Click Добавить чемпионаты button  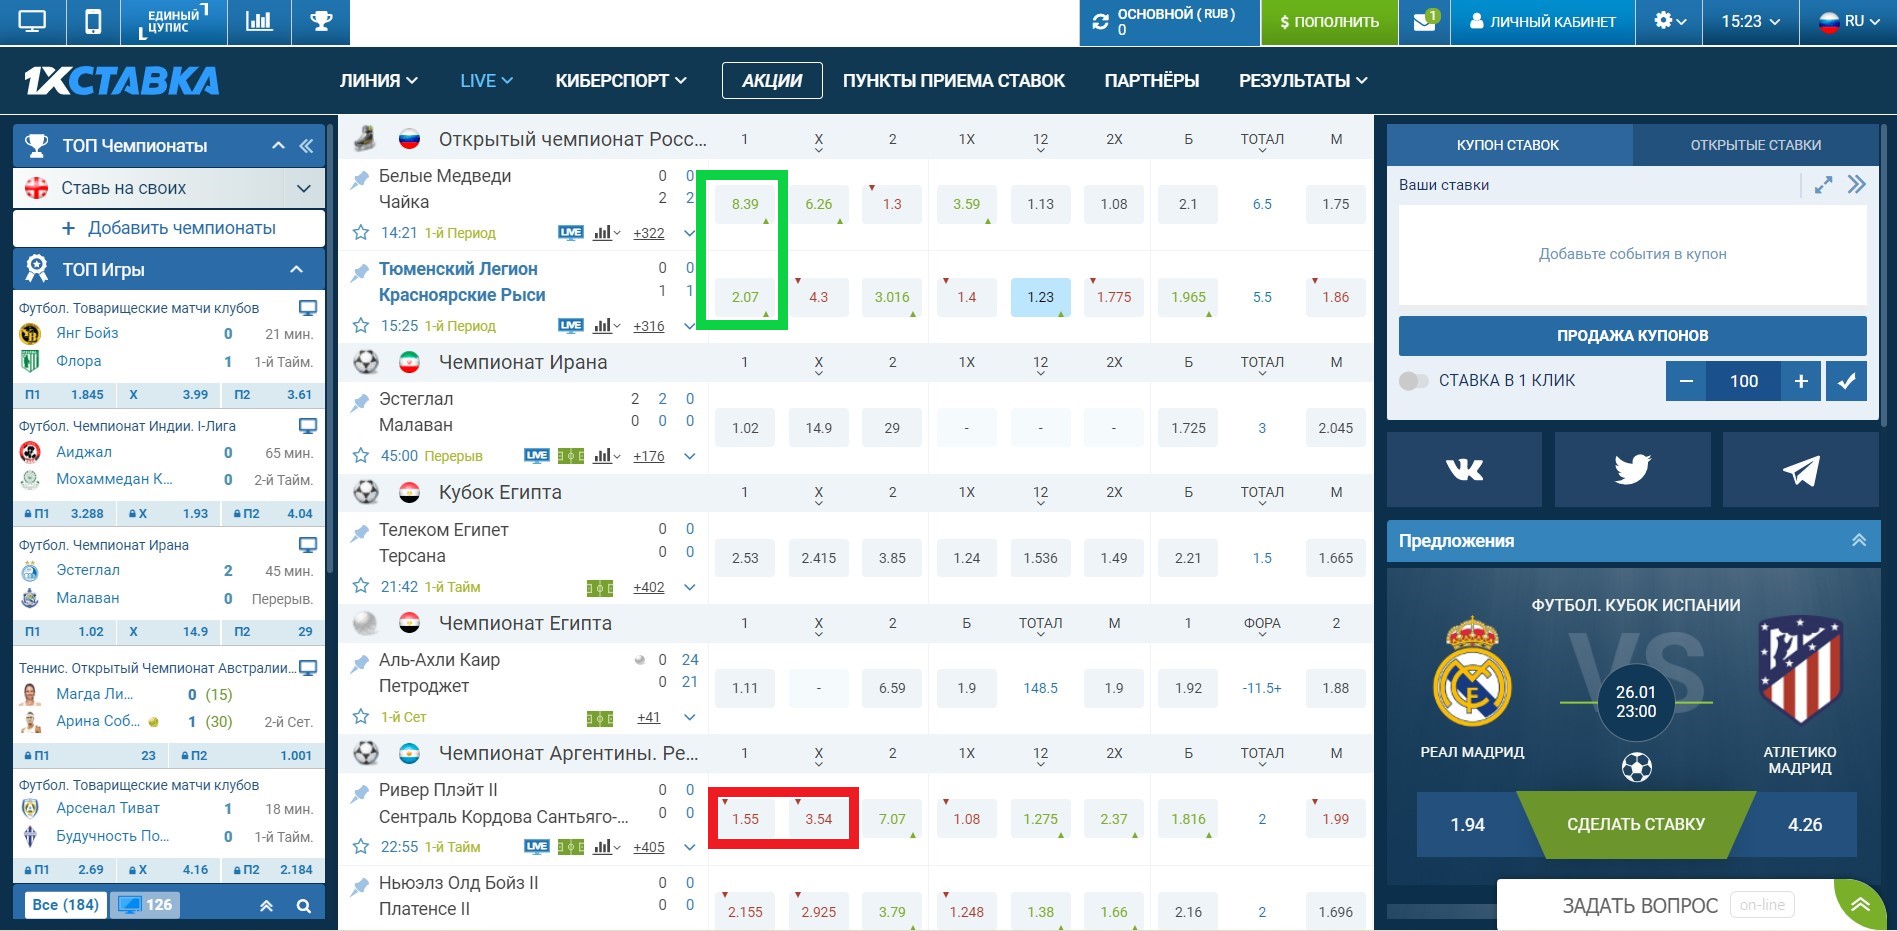[169, 228]
